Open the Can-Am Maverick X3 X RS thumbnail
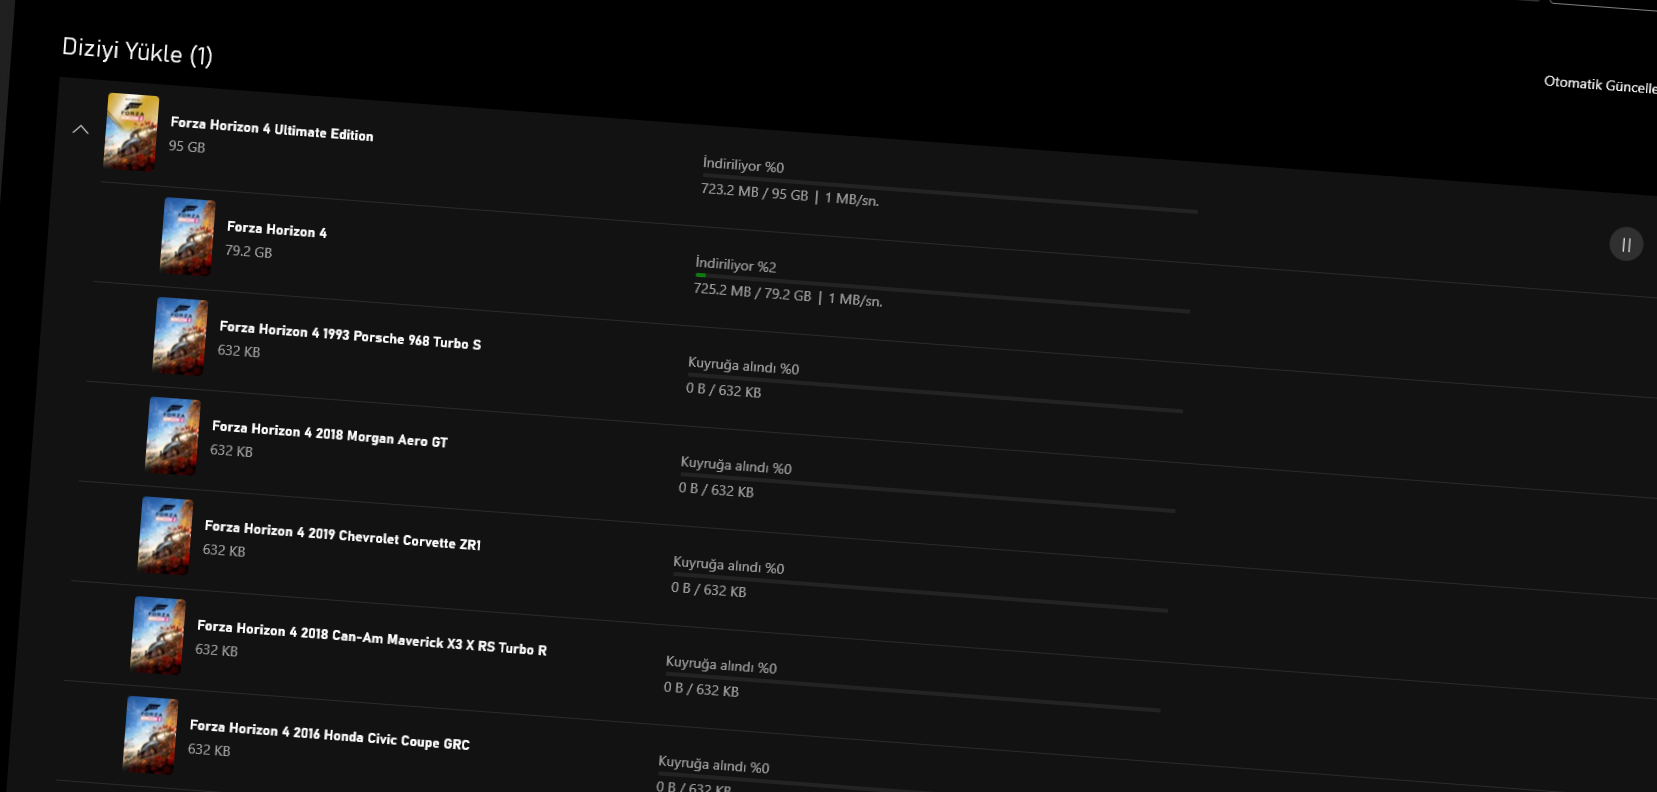Viewport: 1657px width, 792px height. coord(158,636)
